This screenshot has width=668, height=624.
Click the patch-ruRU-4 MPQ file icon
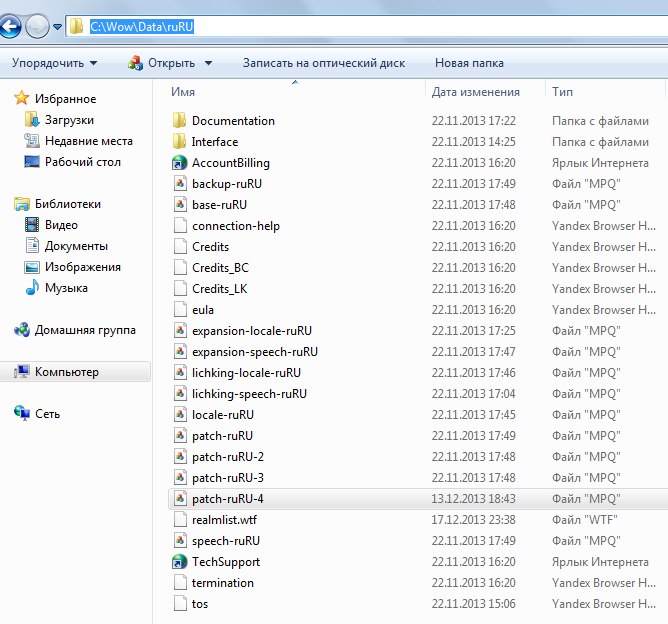180,498
